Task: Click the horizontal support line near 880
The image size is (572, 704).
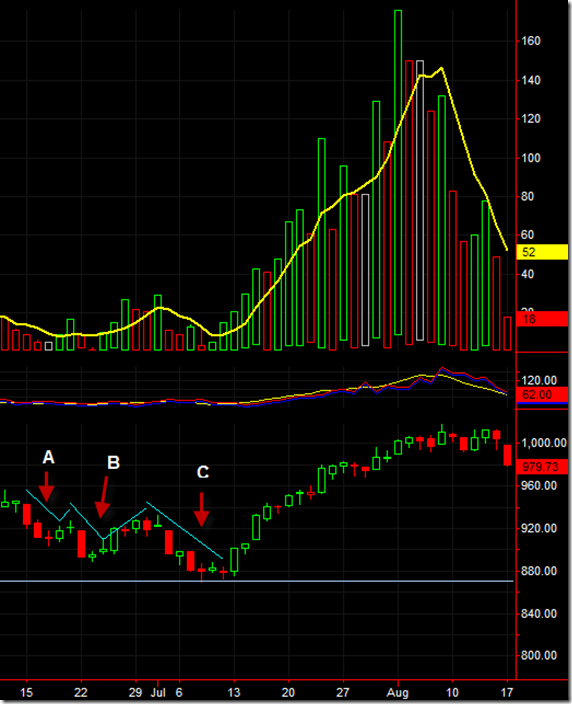Action: point(256,581)
